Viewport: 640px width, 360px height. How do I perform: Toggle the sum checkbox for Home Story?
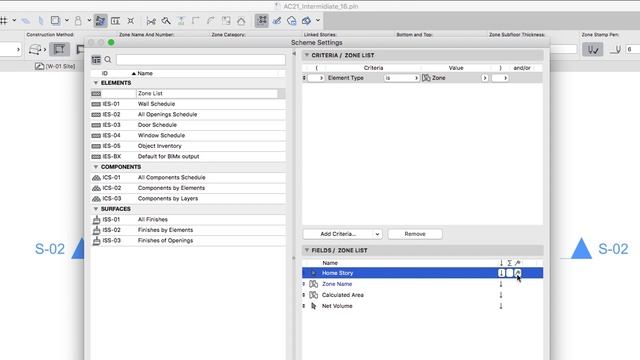(509, 273)
